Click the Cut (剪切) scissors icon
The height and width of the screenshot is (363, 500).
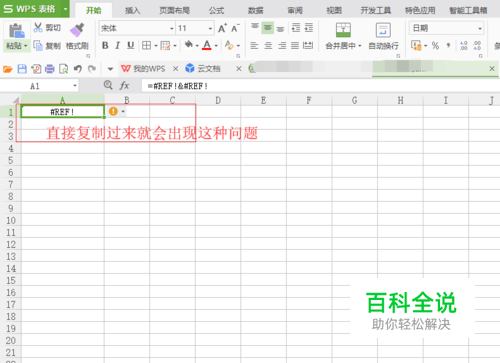pos(38,28)
